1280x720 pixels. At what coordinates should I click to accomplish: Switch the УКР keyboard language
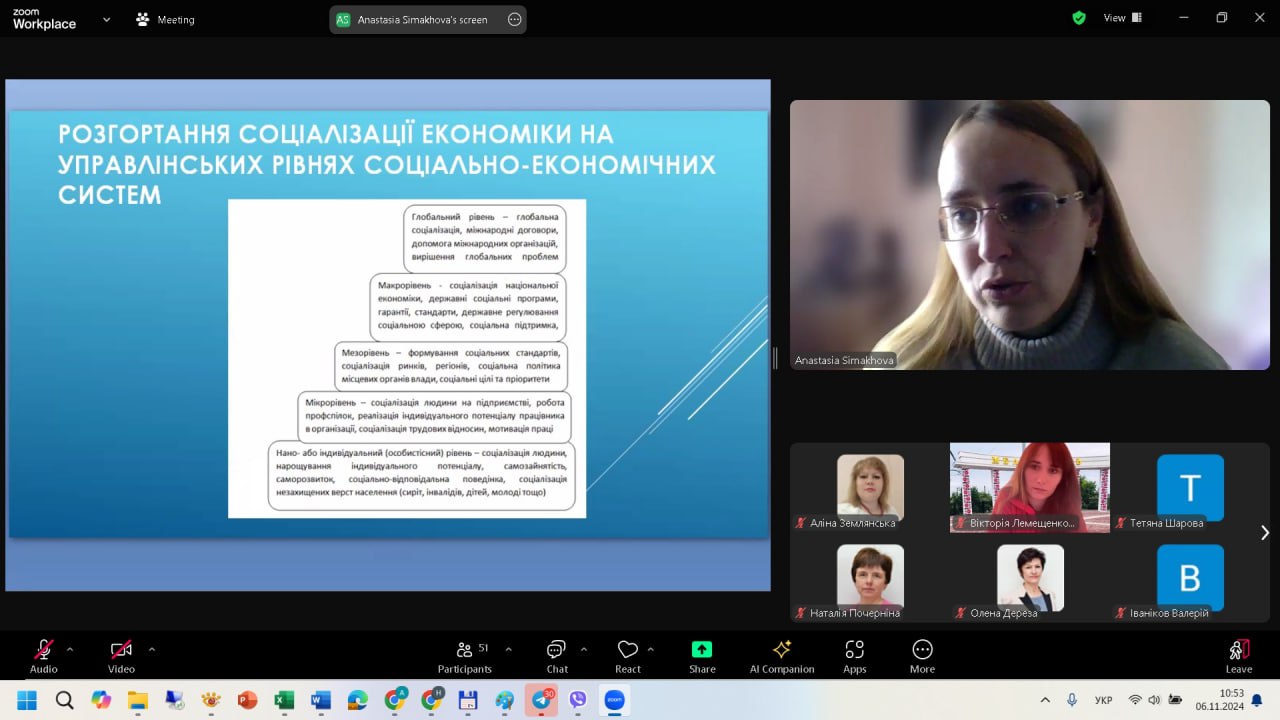click(1104, 700)
